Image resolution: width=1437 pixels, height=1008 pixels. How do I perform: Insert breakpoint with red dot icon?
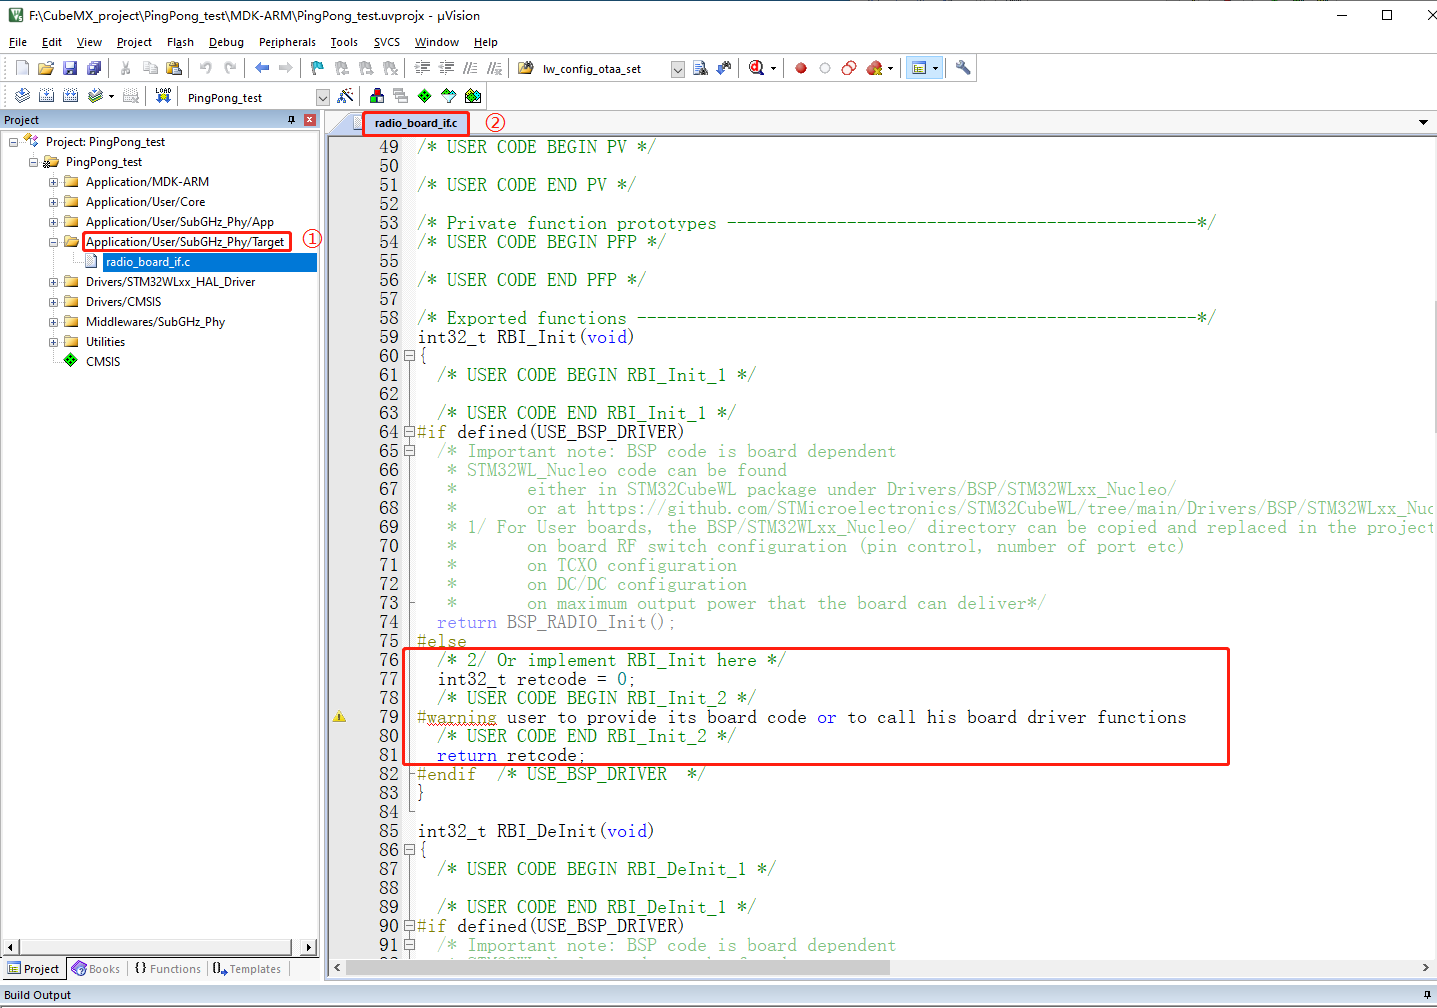801,68
